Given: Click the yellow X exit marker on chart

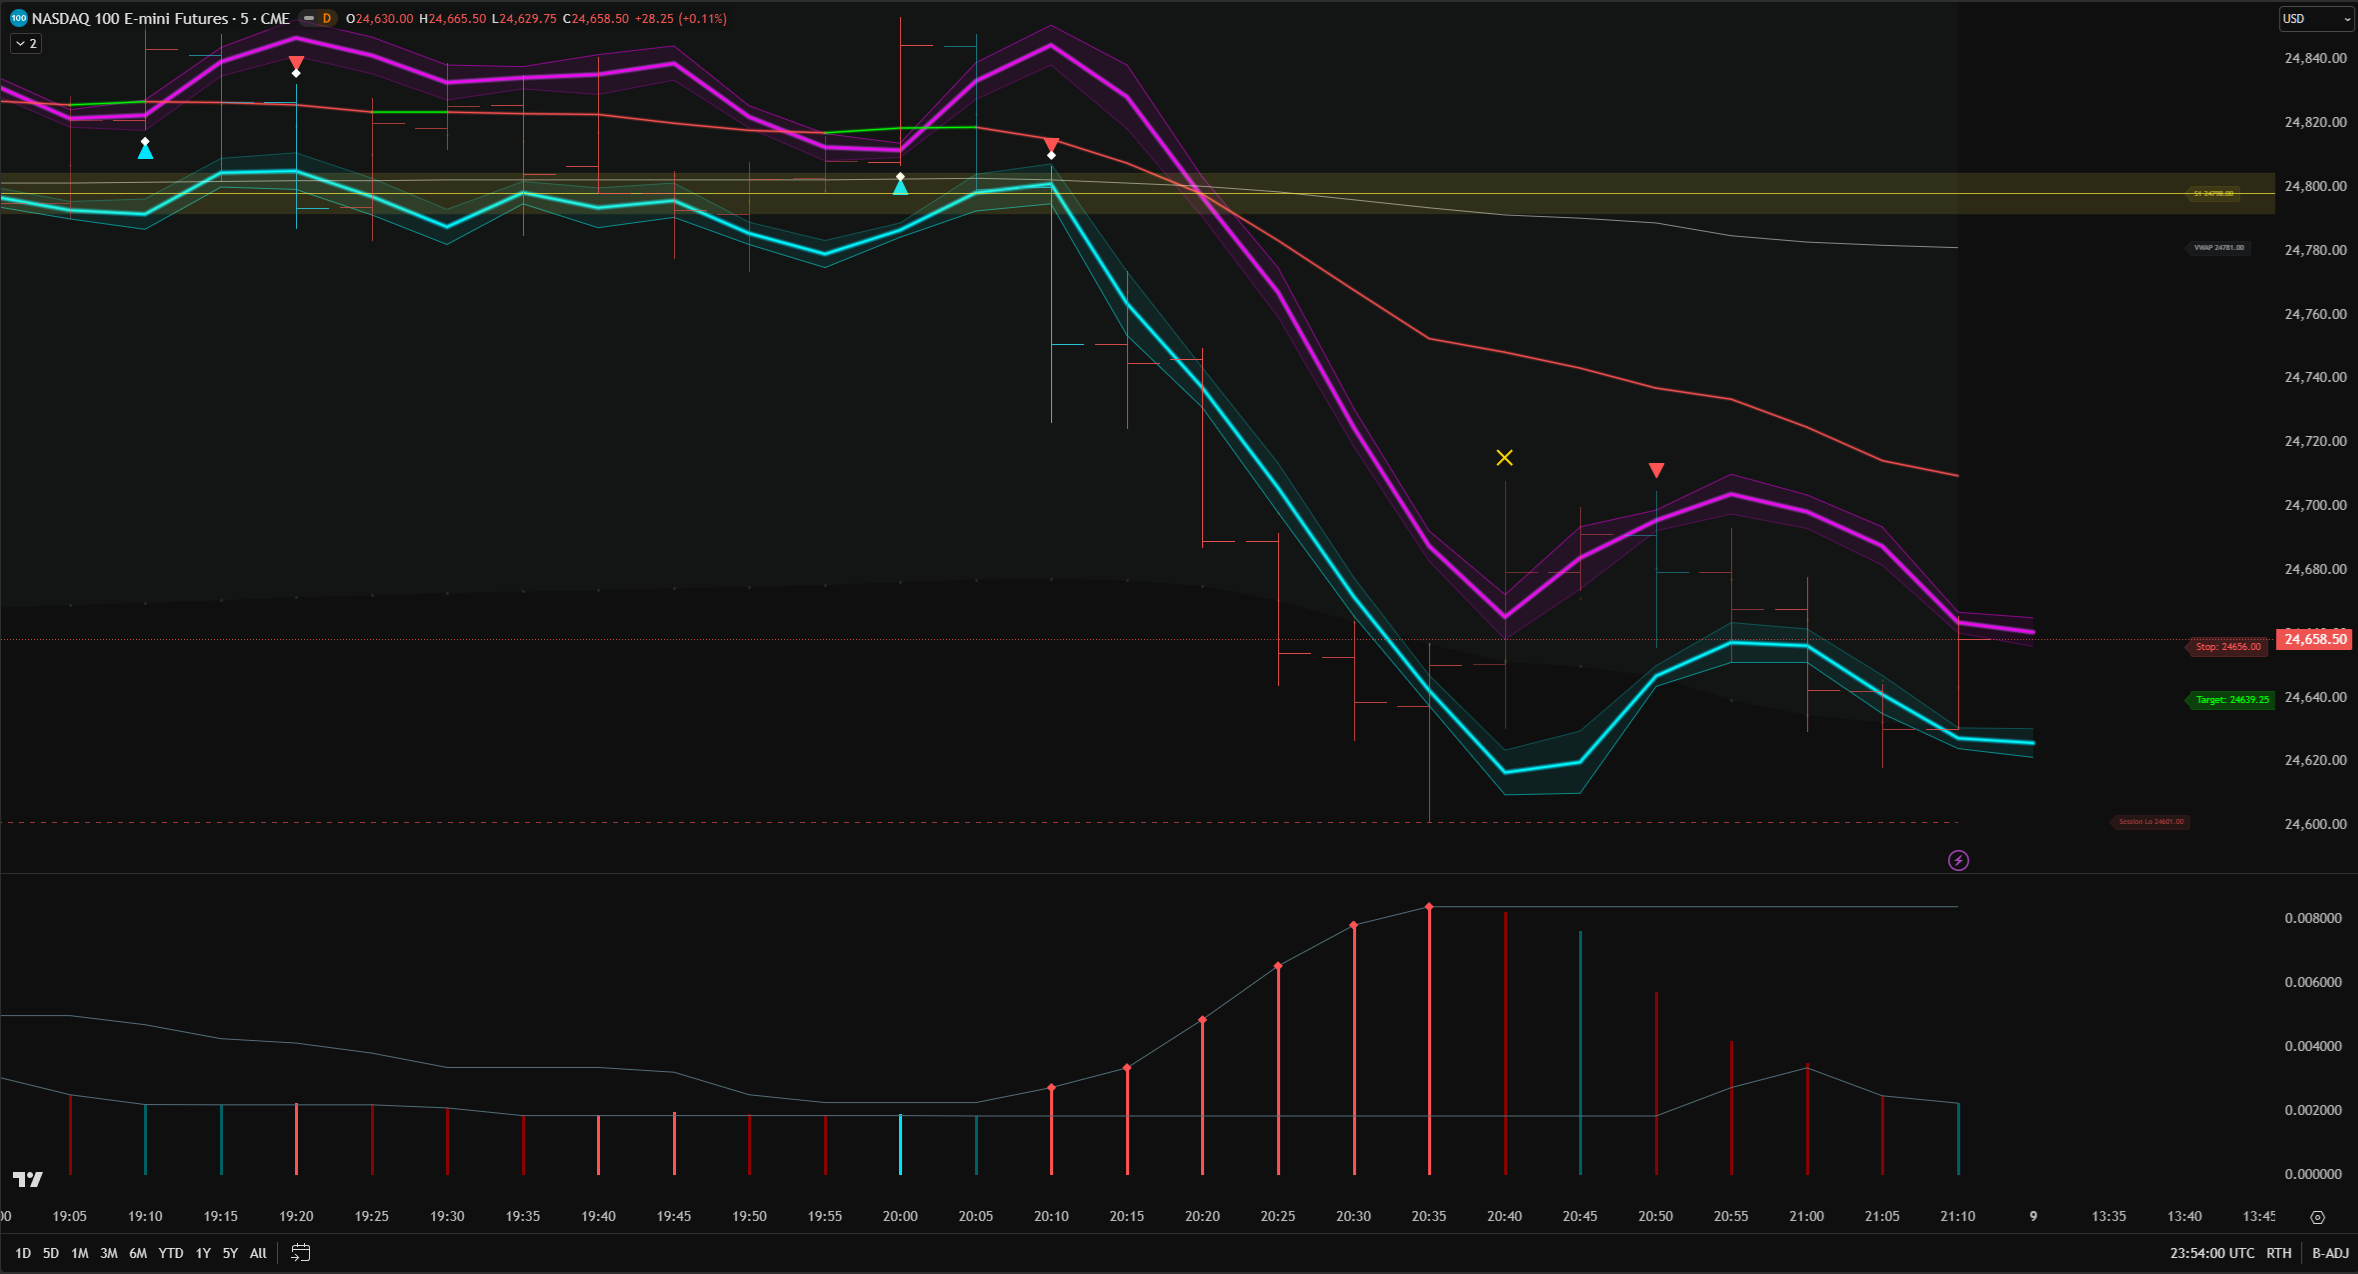Looking at the screenshot, I should point(1505,457).
